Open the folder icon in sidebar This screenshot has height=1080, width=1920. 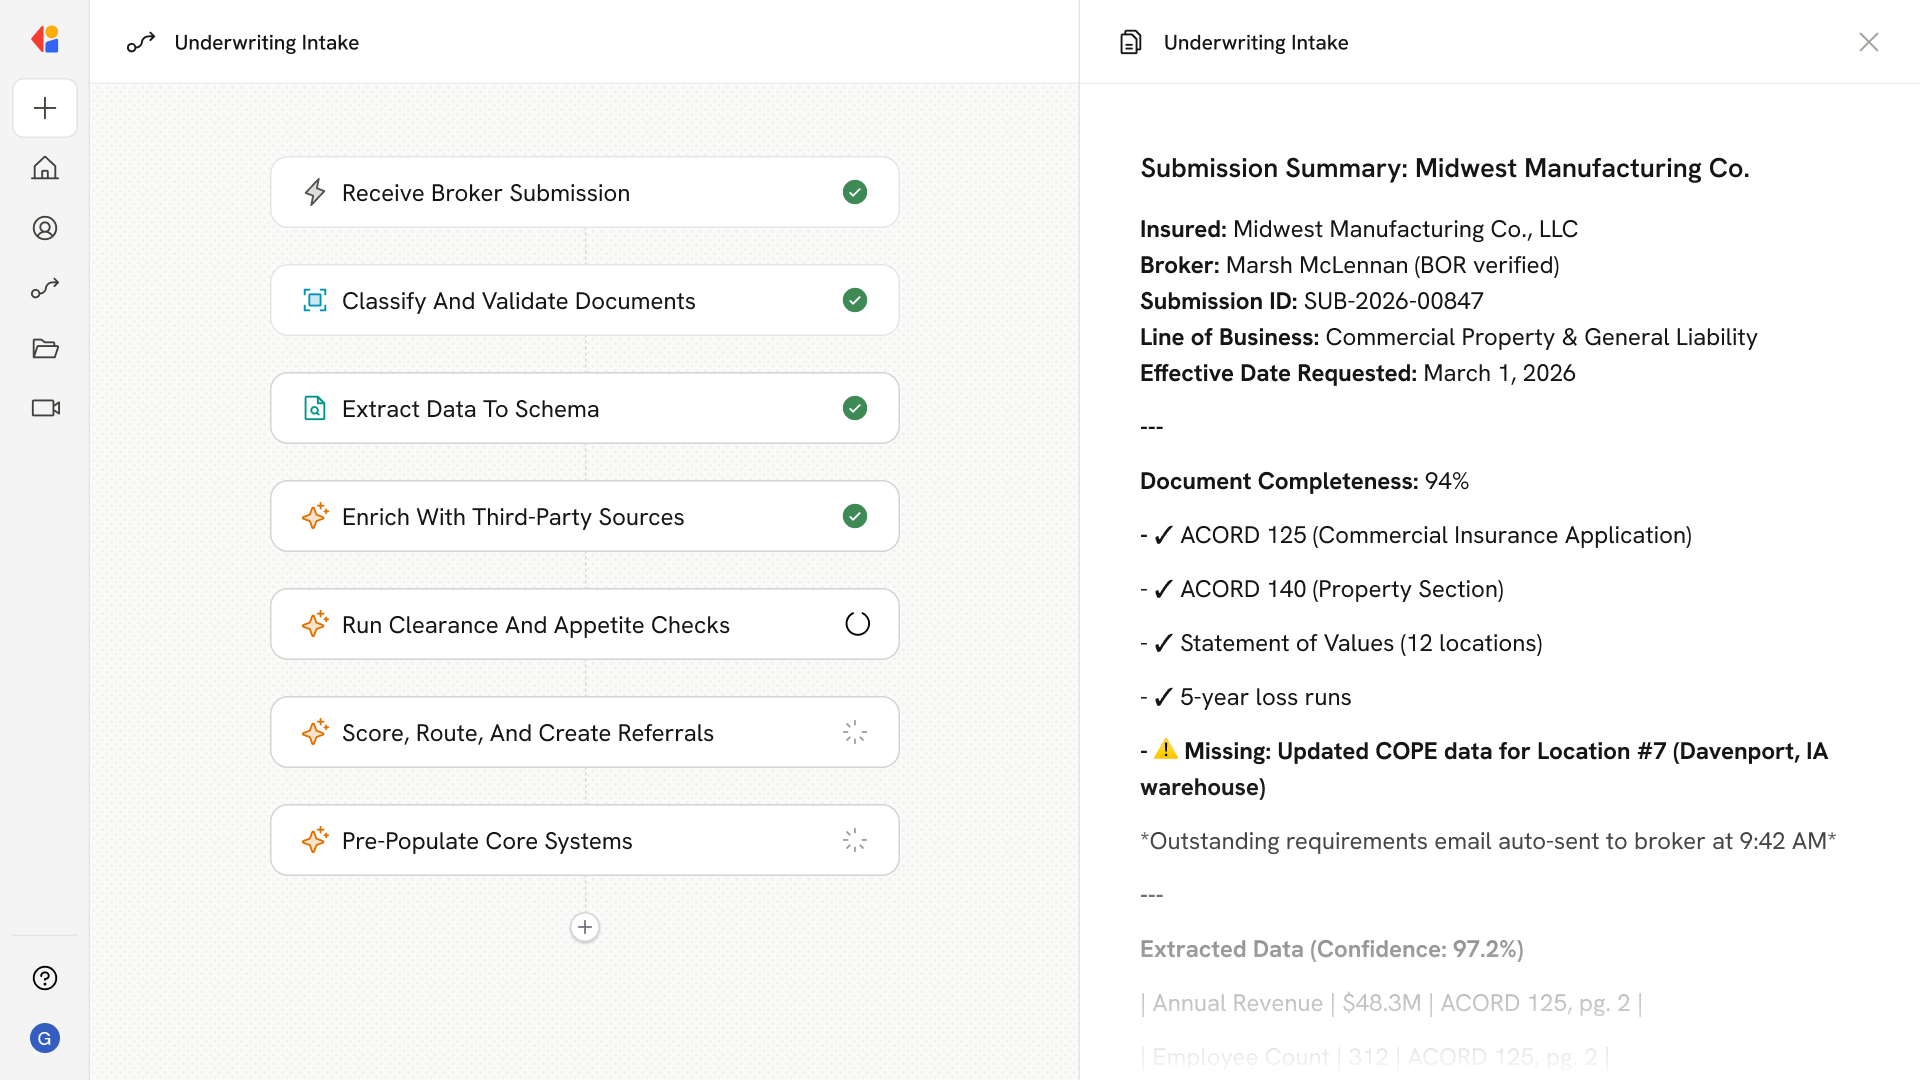pyautogui.click(x=45, y=348)
